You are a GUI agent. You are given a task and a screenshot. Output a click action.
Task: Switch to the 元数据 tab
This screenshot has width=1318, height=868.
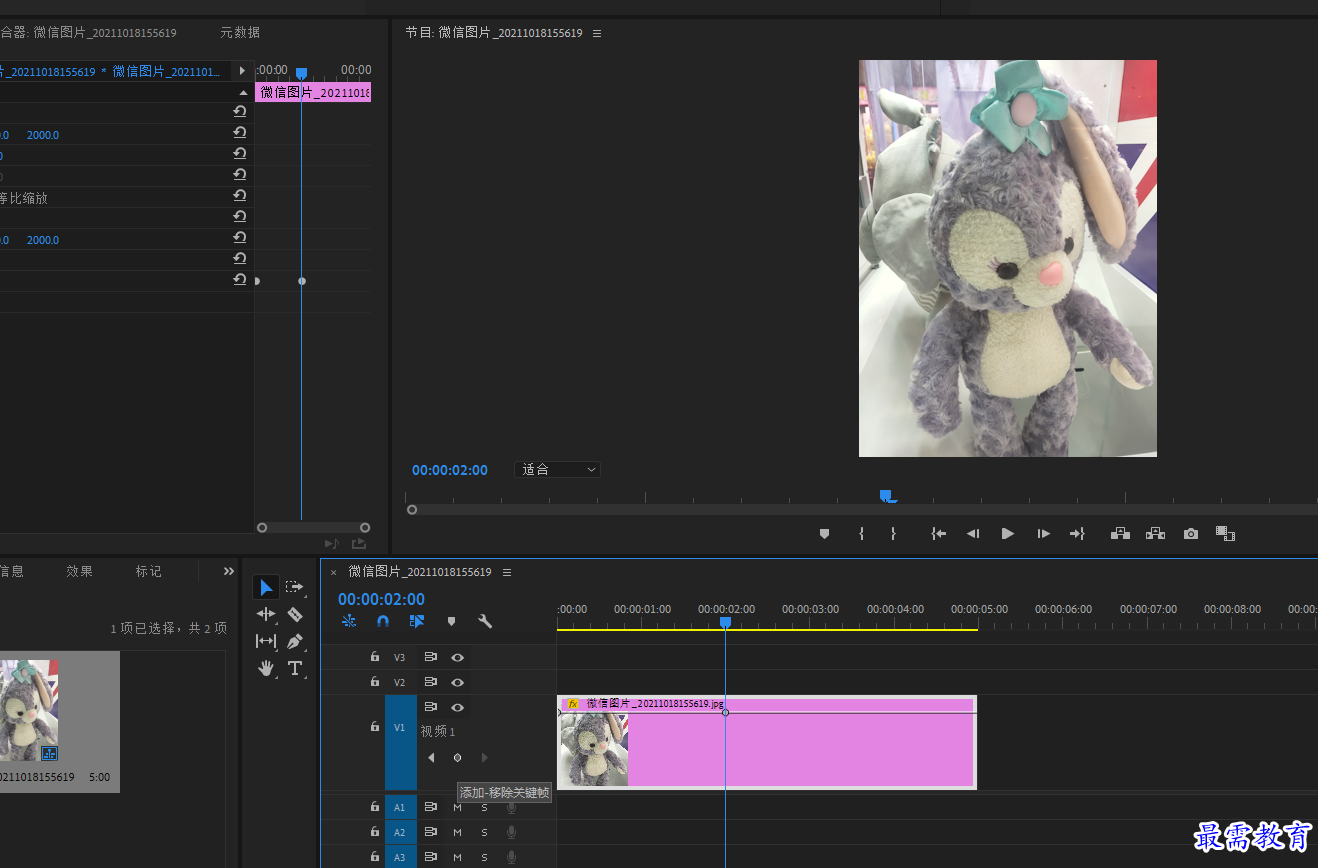(x=240, y=33)
